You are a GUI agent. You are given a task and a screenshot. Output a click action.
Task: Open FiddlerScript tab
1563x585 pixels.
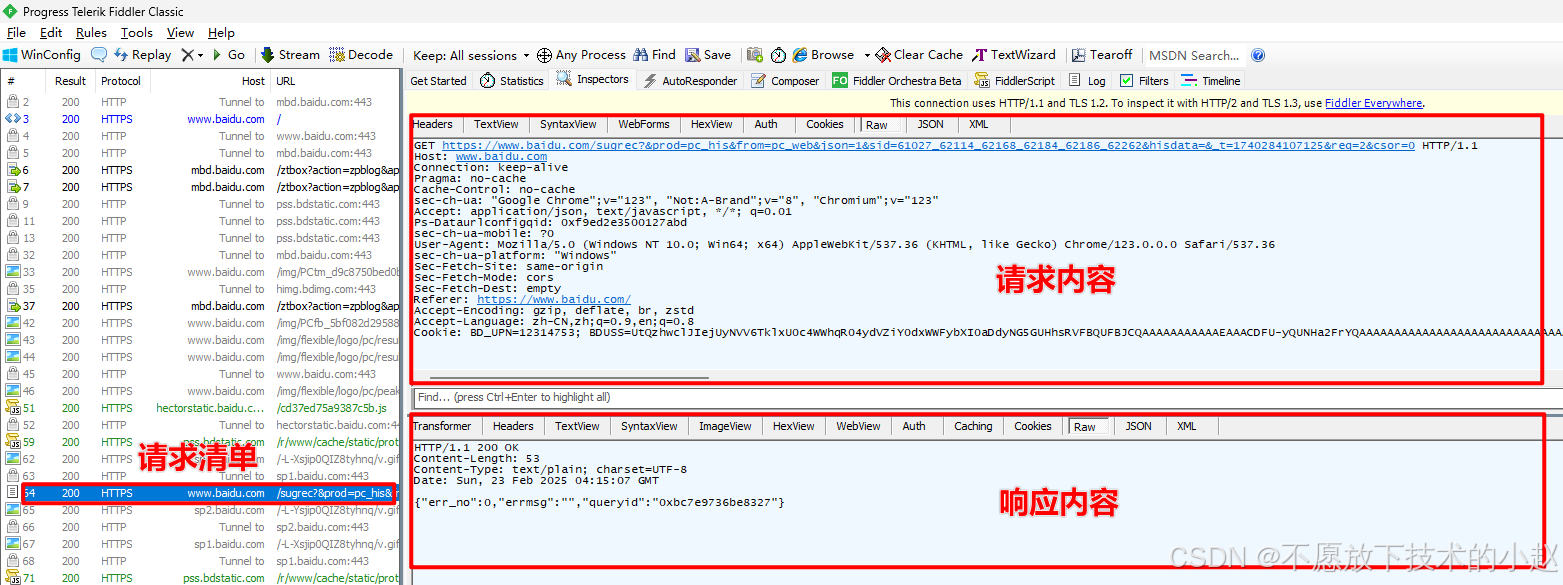click(1013, 81)
